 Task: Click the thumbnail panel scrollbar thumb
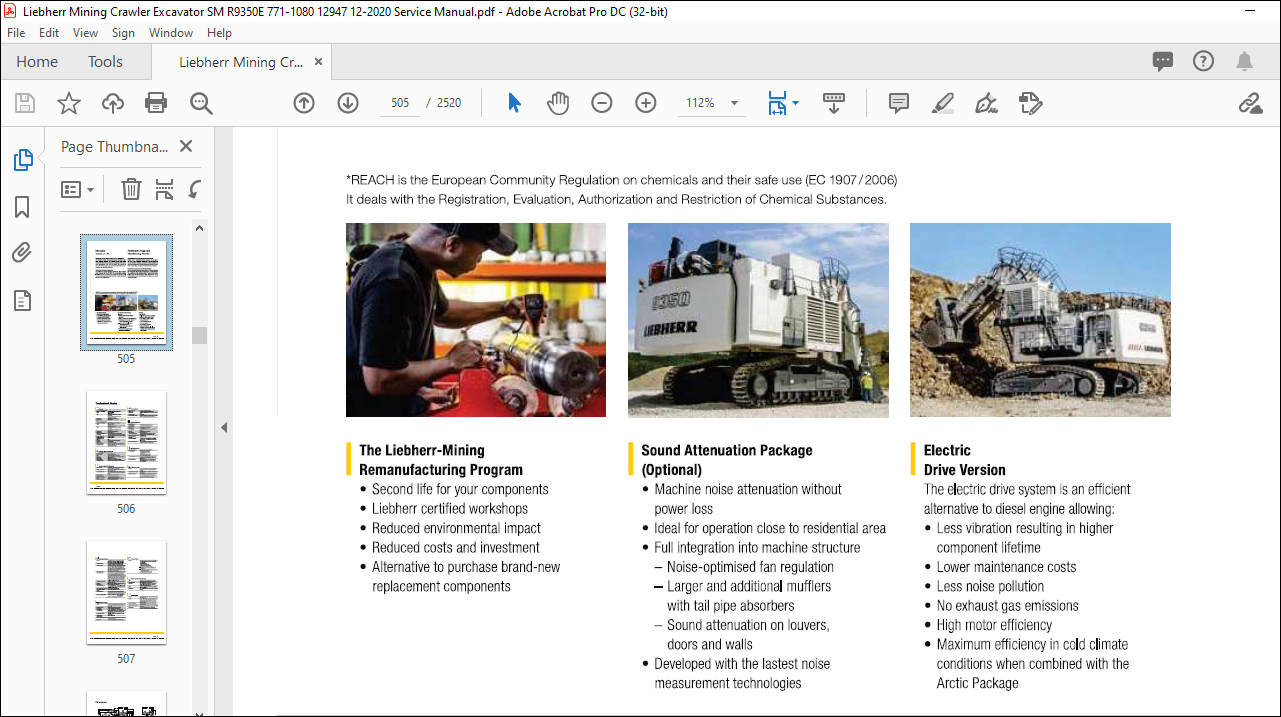pyautogui.click(x=200, y=335)
